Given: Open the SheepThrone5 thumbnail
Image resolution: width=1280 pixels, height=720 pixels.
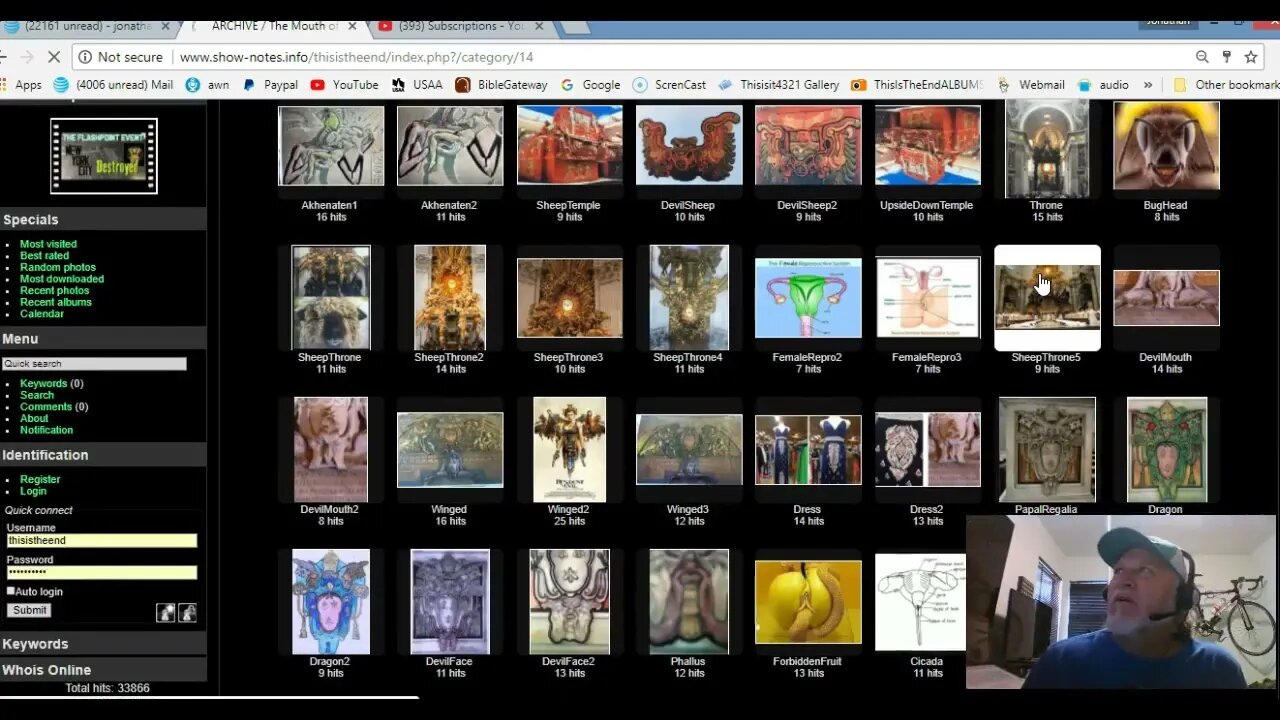Looking at the screenshot, I should click(1047, 298).
